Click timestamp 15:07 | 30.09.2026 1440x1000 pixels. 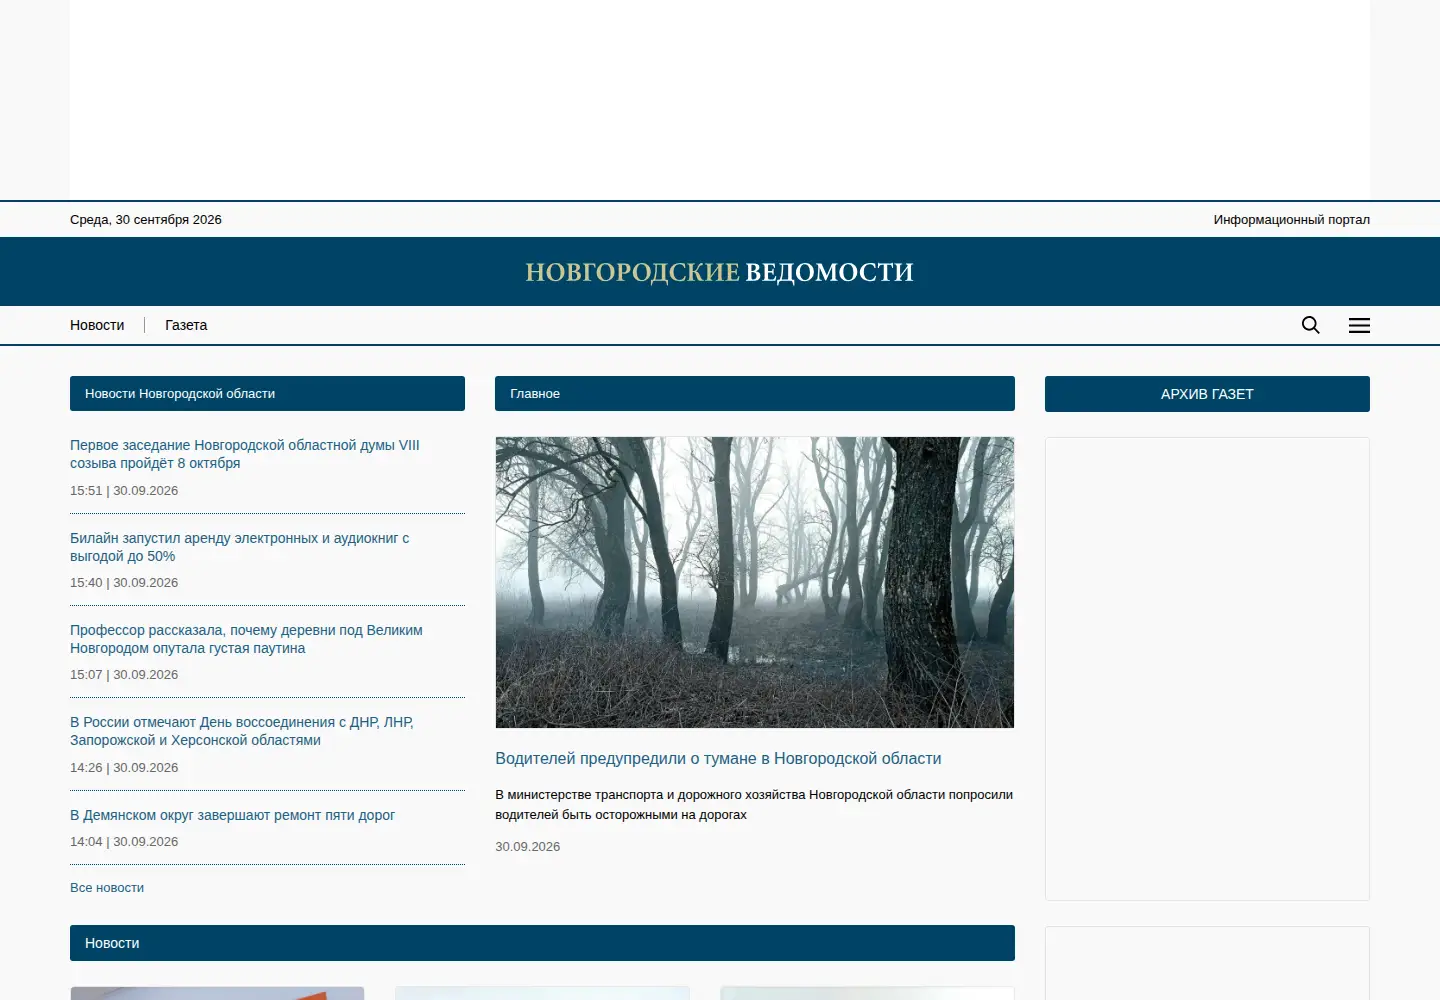[124, 675]
